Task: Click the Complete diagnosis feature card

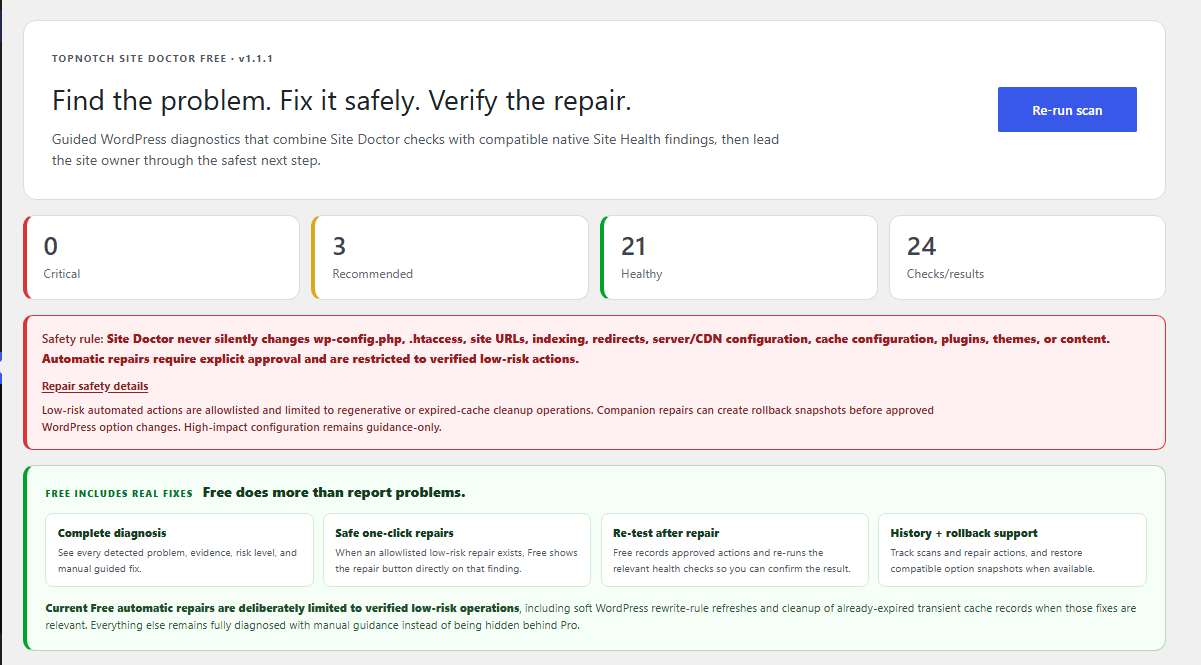Action: point(180,550)
